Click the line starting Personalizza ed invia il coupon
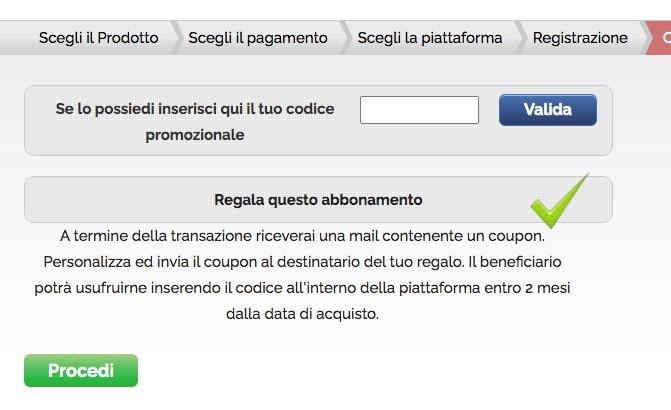 click(302, 262)
